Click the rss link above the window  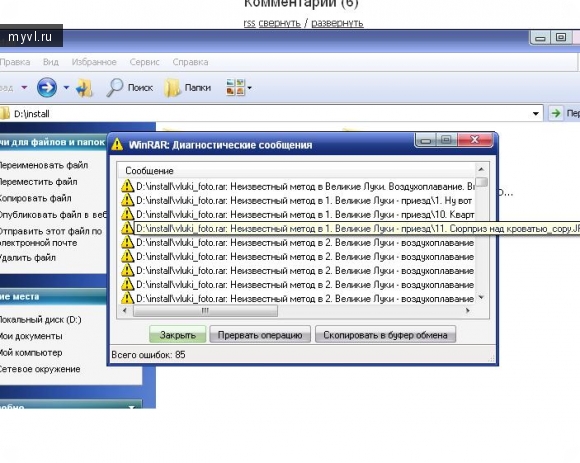[249, 23]
